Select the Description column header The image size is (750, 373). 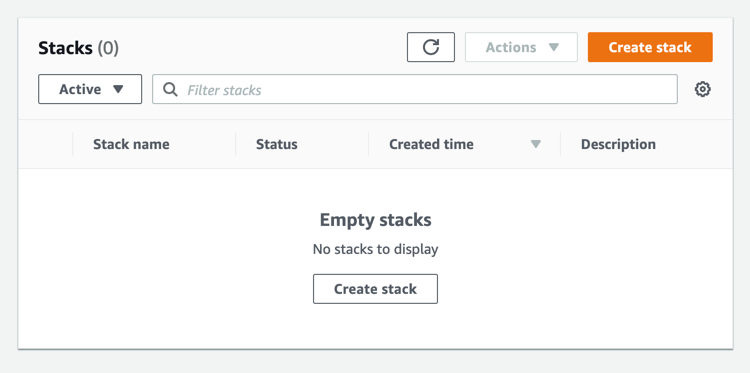pyautogui.click(x=618, y=144)
